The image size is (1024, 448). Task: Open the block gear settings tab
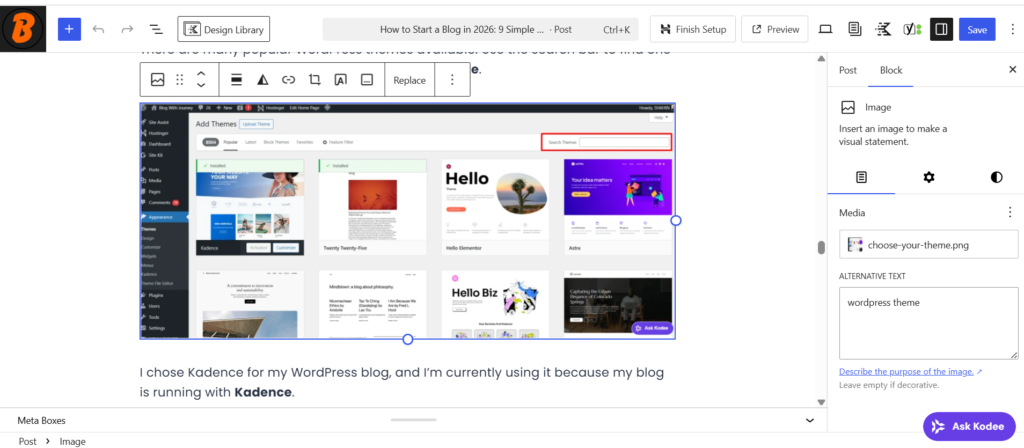click(x=929, y=177)
